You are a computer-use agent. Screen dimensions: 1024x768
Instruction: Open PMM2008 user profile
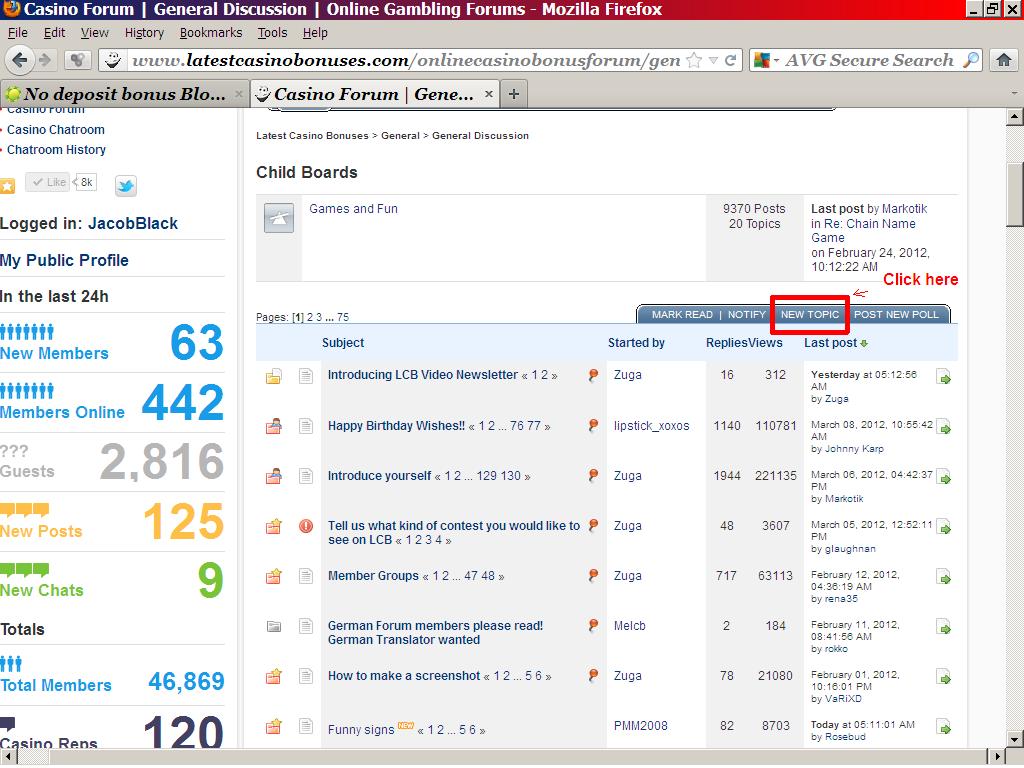(x=641, y=726)
